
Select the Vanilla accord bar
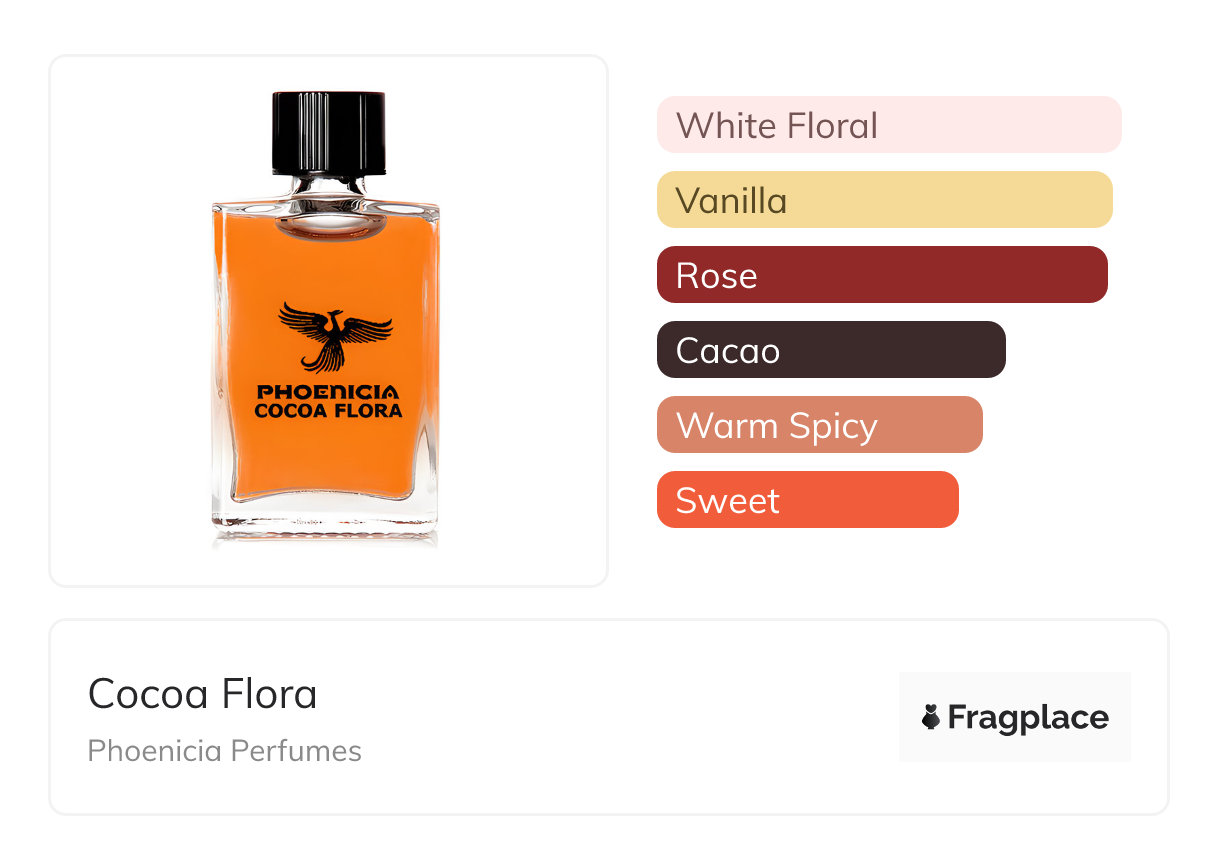click(884, 200)
